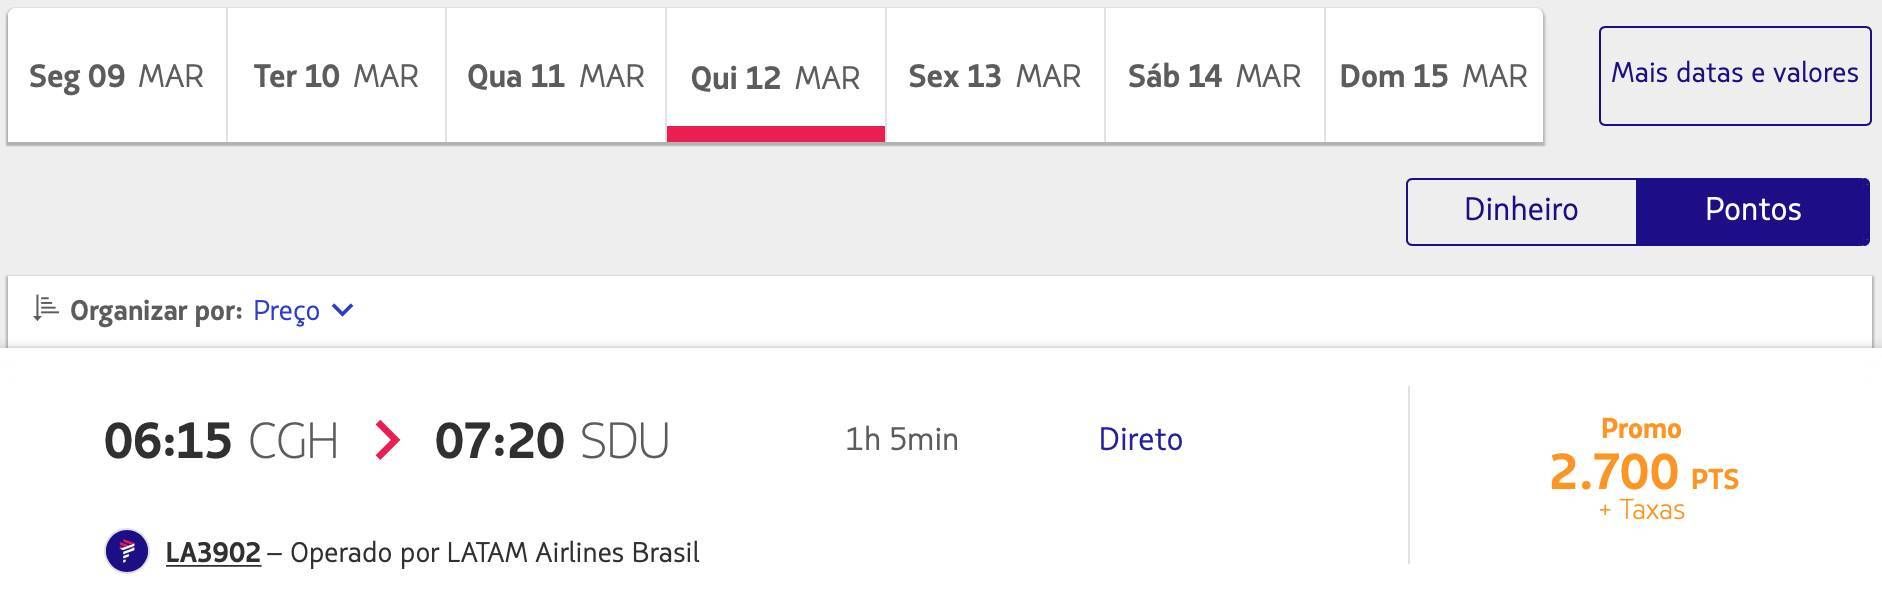Open Mais datas e valores
Screen dimensions: 1882x600
tap(1735, 76)
